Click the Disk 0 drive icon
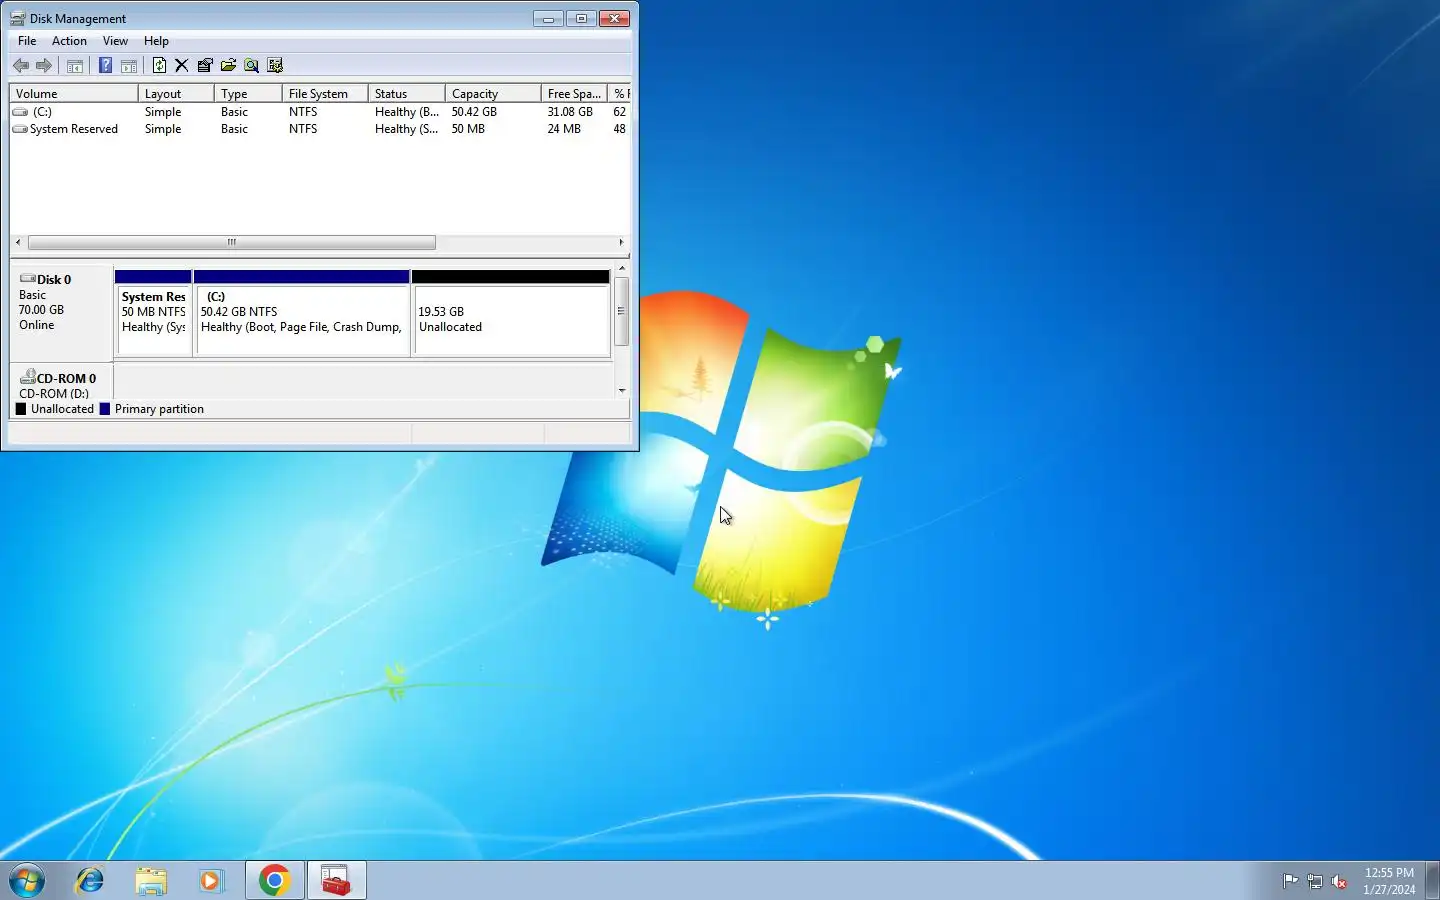The width and height of the screenshot is (1440, 900). point(28,279)
